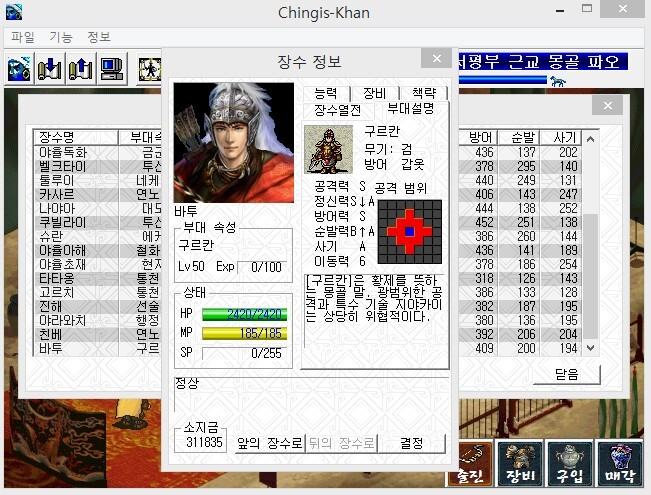The height and width of the screenshot is (495, 651).
Task: Click the 출진 (sortie) button icon
Action: [x=470, y=464]
